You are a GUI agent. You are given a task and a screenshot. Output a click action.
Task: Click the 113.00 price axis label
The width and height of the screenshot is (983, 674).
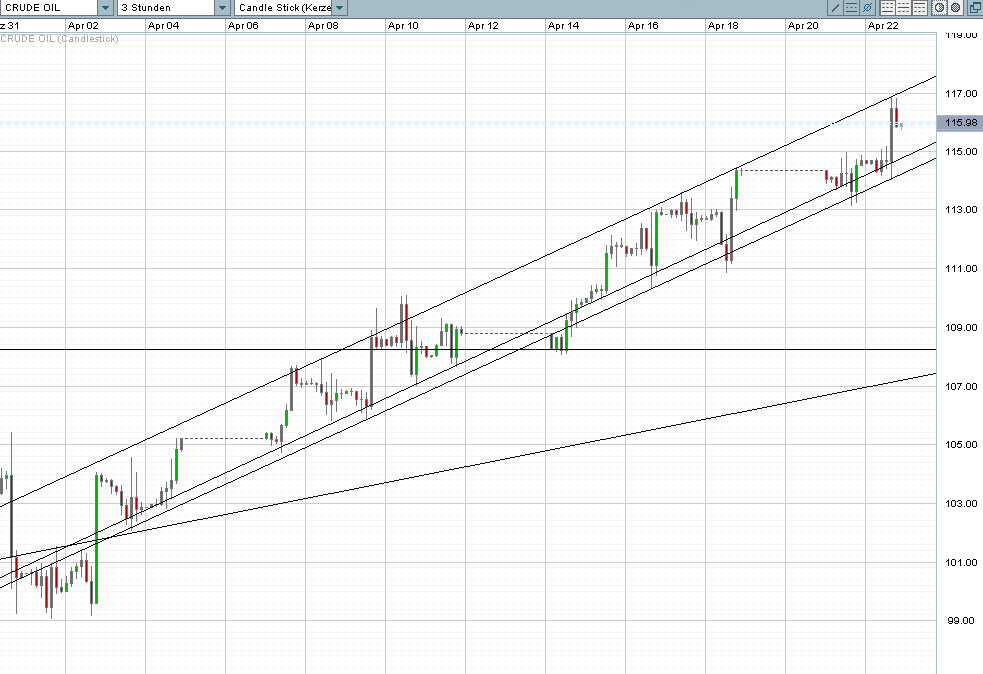(x=961, y=209)
